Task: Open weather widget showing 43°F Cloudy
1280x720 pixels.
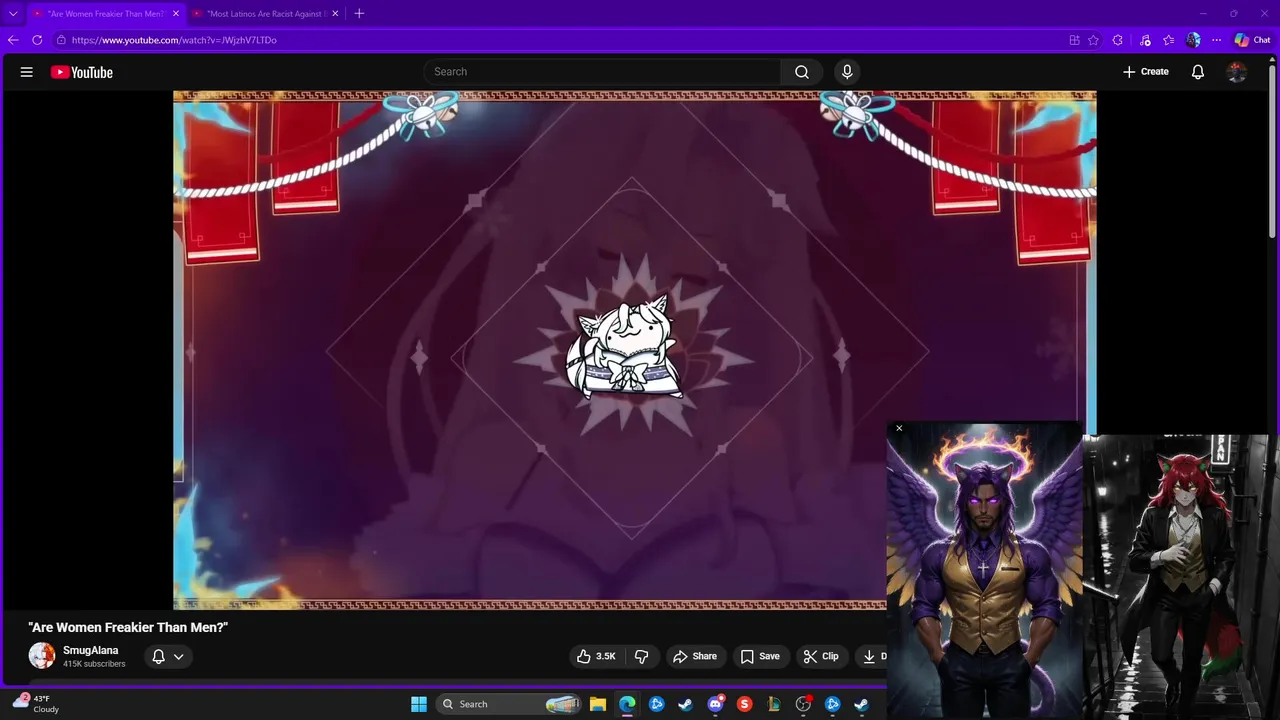Action: tap(36, 704)
